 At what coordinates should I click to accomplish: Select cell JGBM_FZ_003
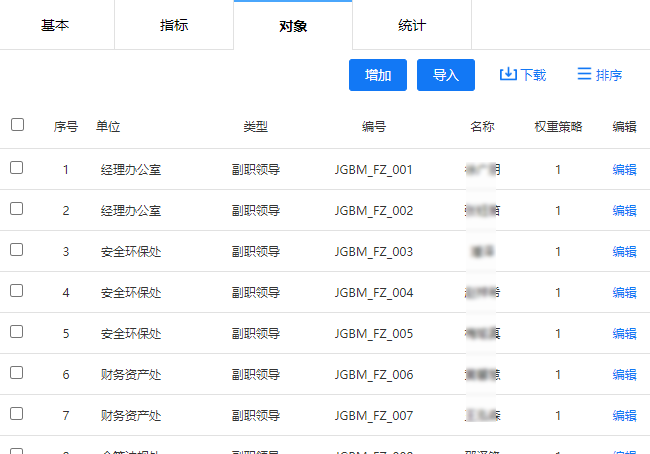click(374, 252)
